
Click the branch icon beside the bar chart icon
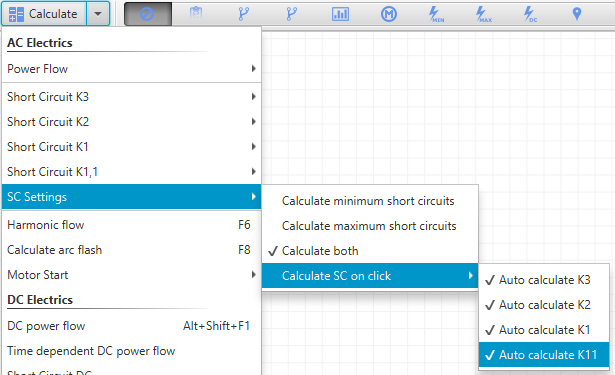pos(291,14)
